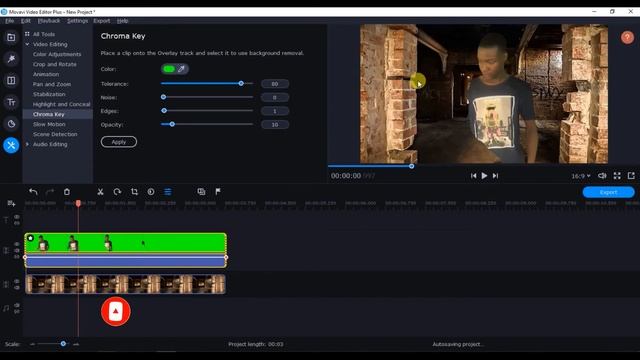Click the Noise slider handle
Screen dimensions: 640x360
click(163, 97)
